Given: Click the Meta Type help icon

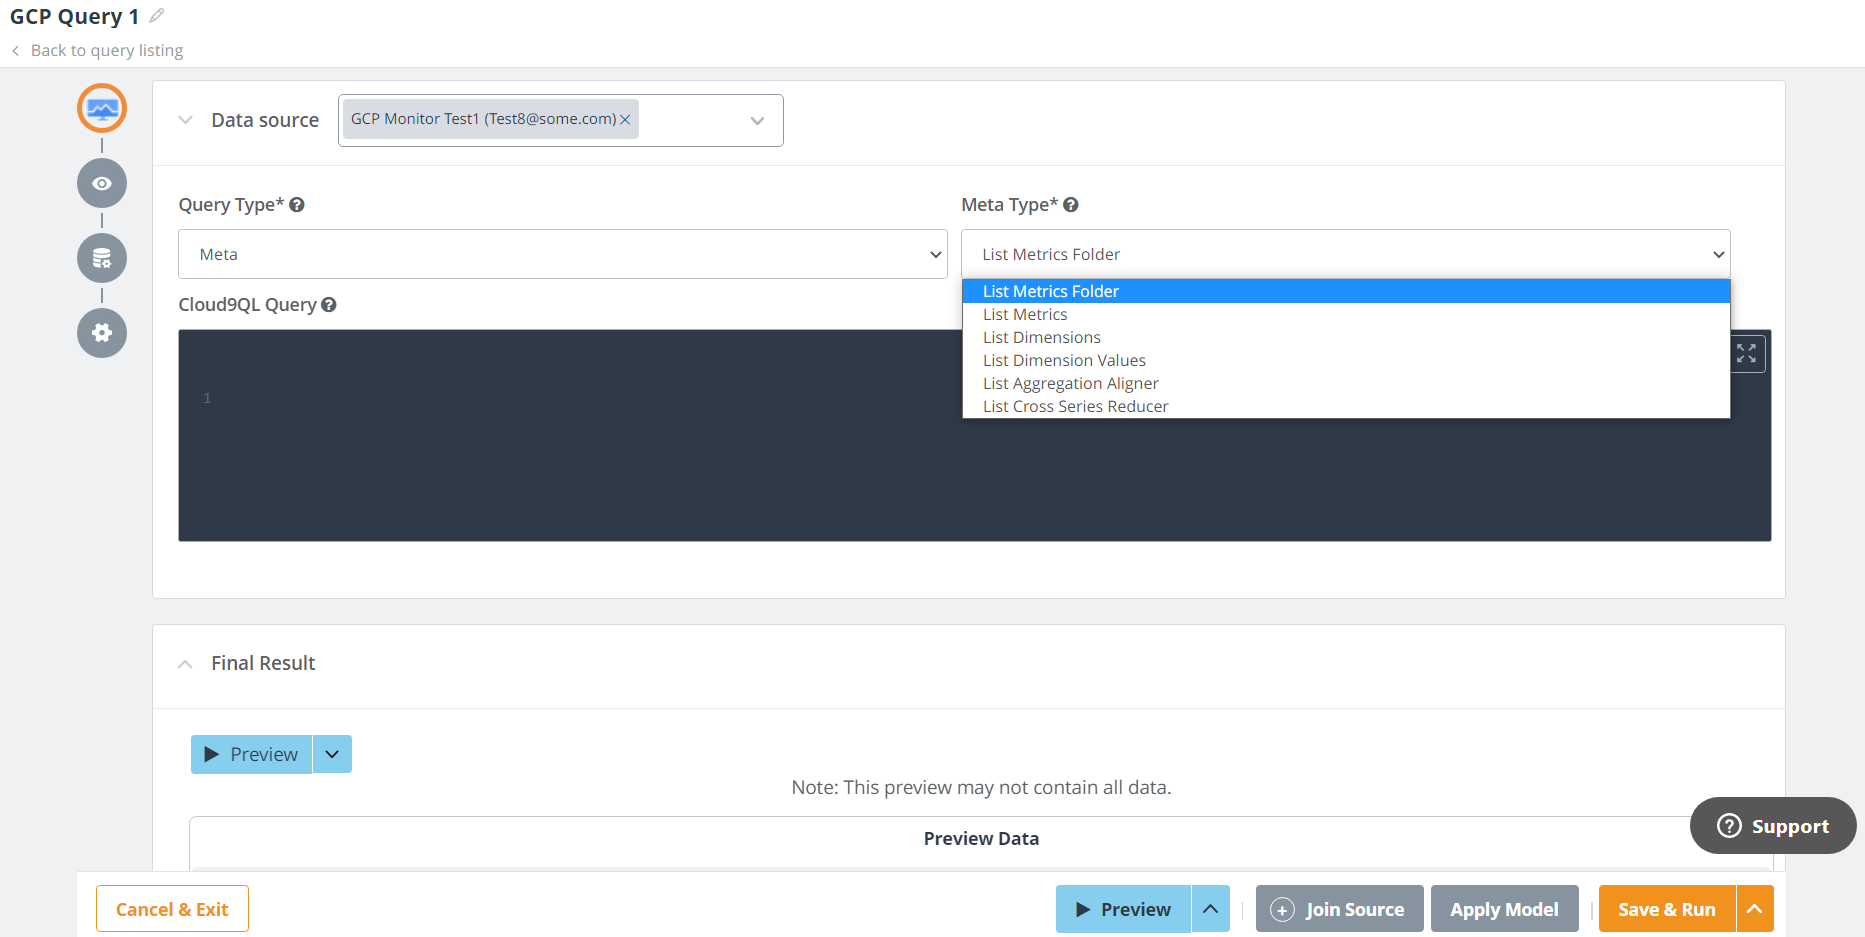Looking at the screenshot, I should 1071,205.
